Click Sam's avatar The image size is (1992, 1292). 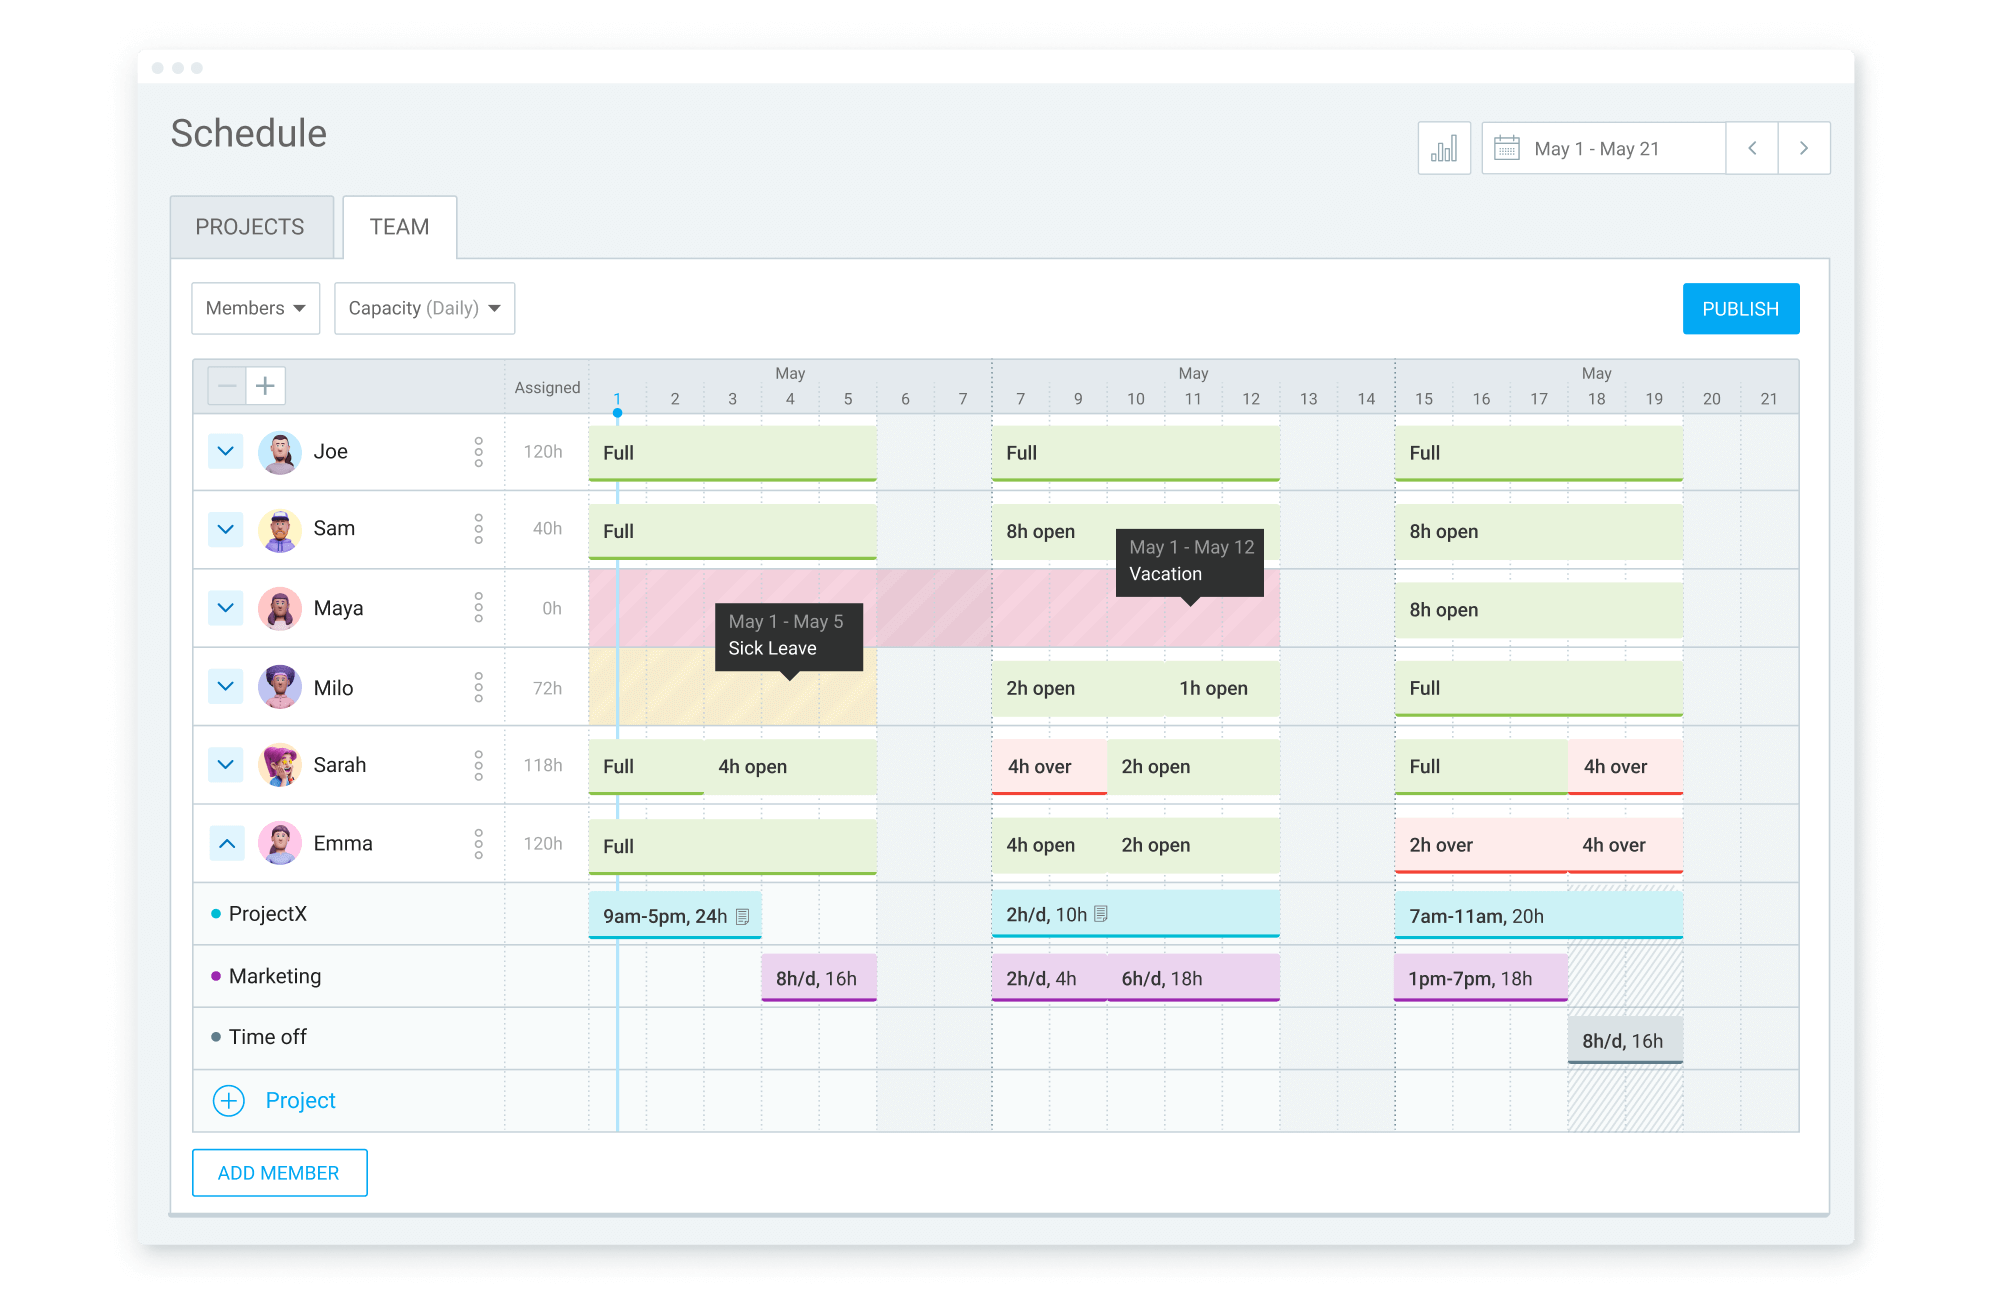(x=280, y=530)
